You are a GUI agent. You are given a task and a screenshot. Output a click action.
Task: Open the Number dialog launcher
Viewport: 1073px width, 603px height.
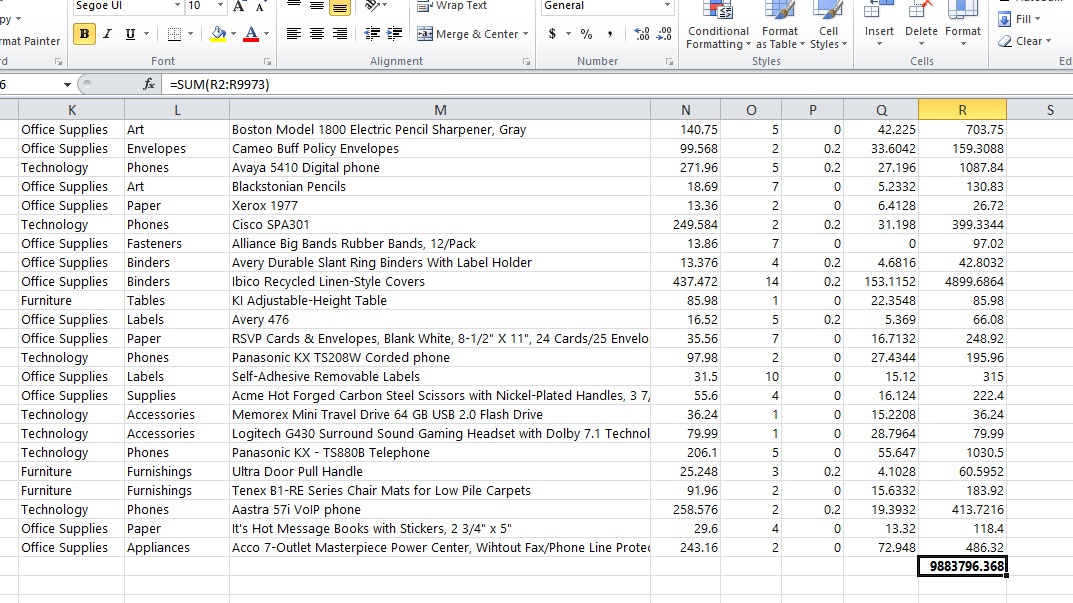tap(669, 62)
